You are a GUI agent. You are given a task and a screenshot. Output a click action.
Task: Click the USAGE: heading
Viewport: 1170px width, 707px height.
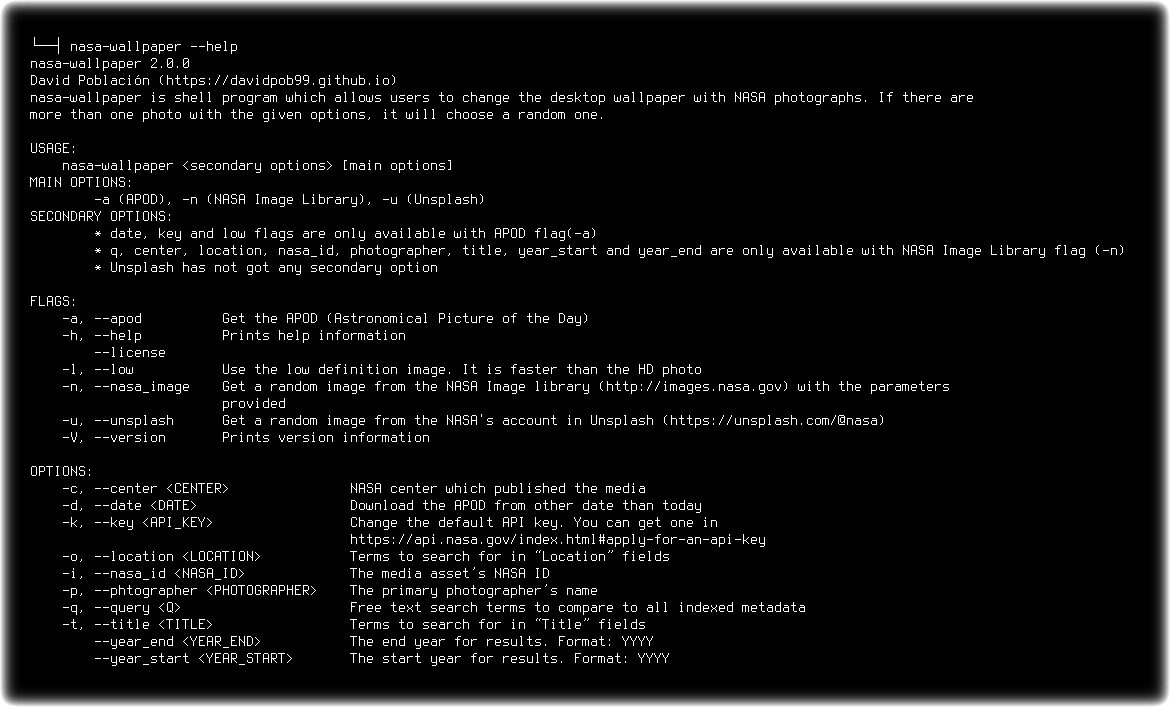pyautogui.click(x=53, y=148)
